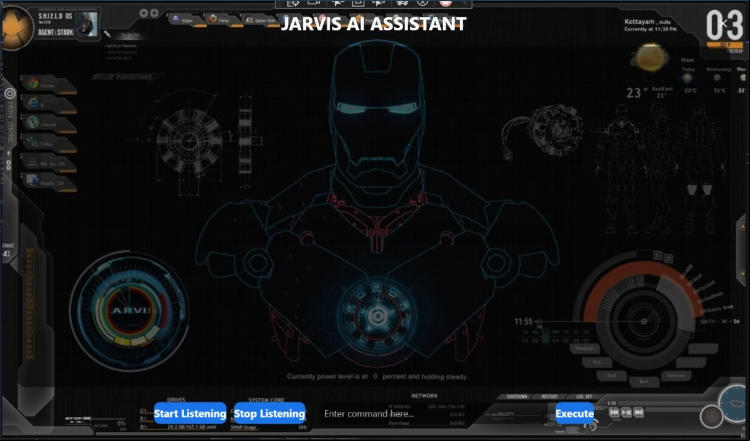Stop voice capture with Stop Listening
This screenshot has width=750, height=441.
coord(269,414)
